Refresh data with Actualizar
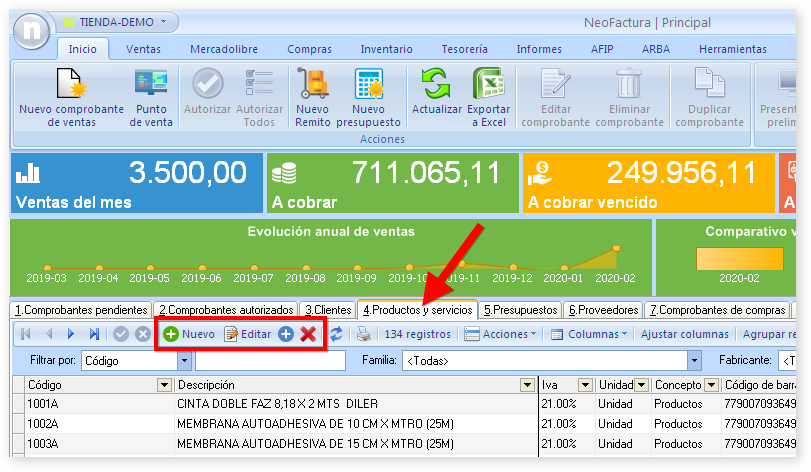Viewport: 811px width, 472px height. point(436,84)
